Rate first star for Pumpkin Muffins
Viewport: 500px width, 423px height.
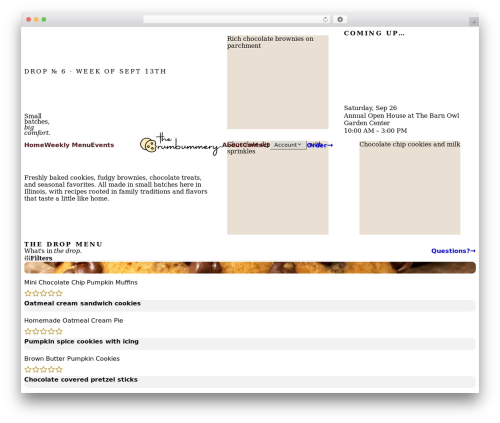tap(28, 293)
